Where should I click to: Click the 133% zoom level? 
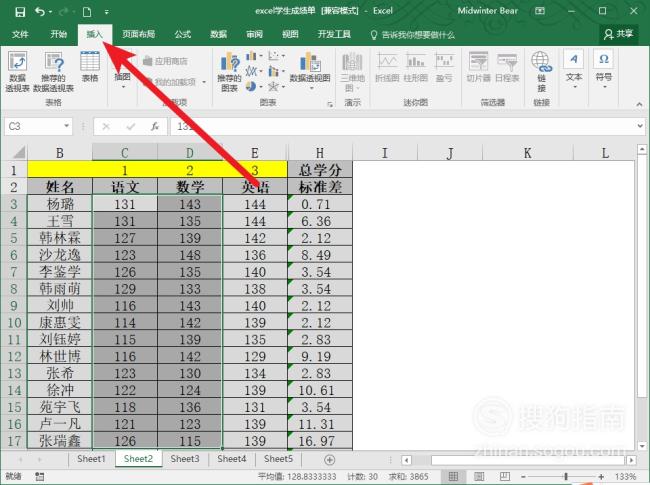pos(625,477)
